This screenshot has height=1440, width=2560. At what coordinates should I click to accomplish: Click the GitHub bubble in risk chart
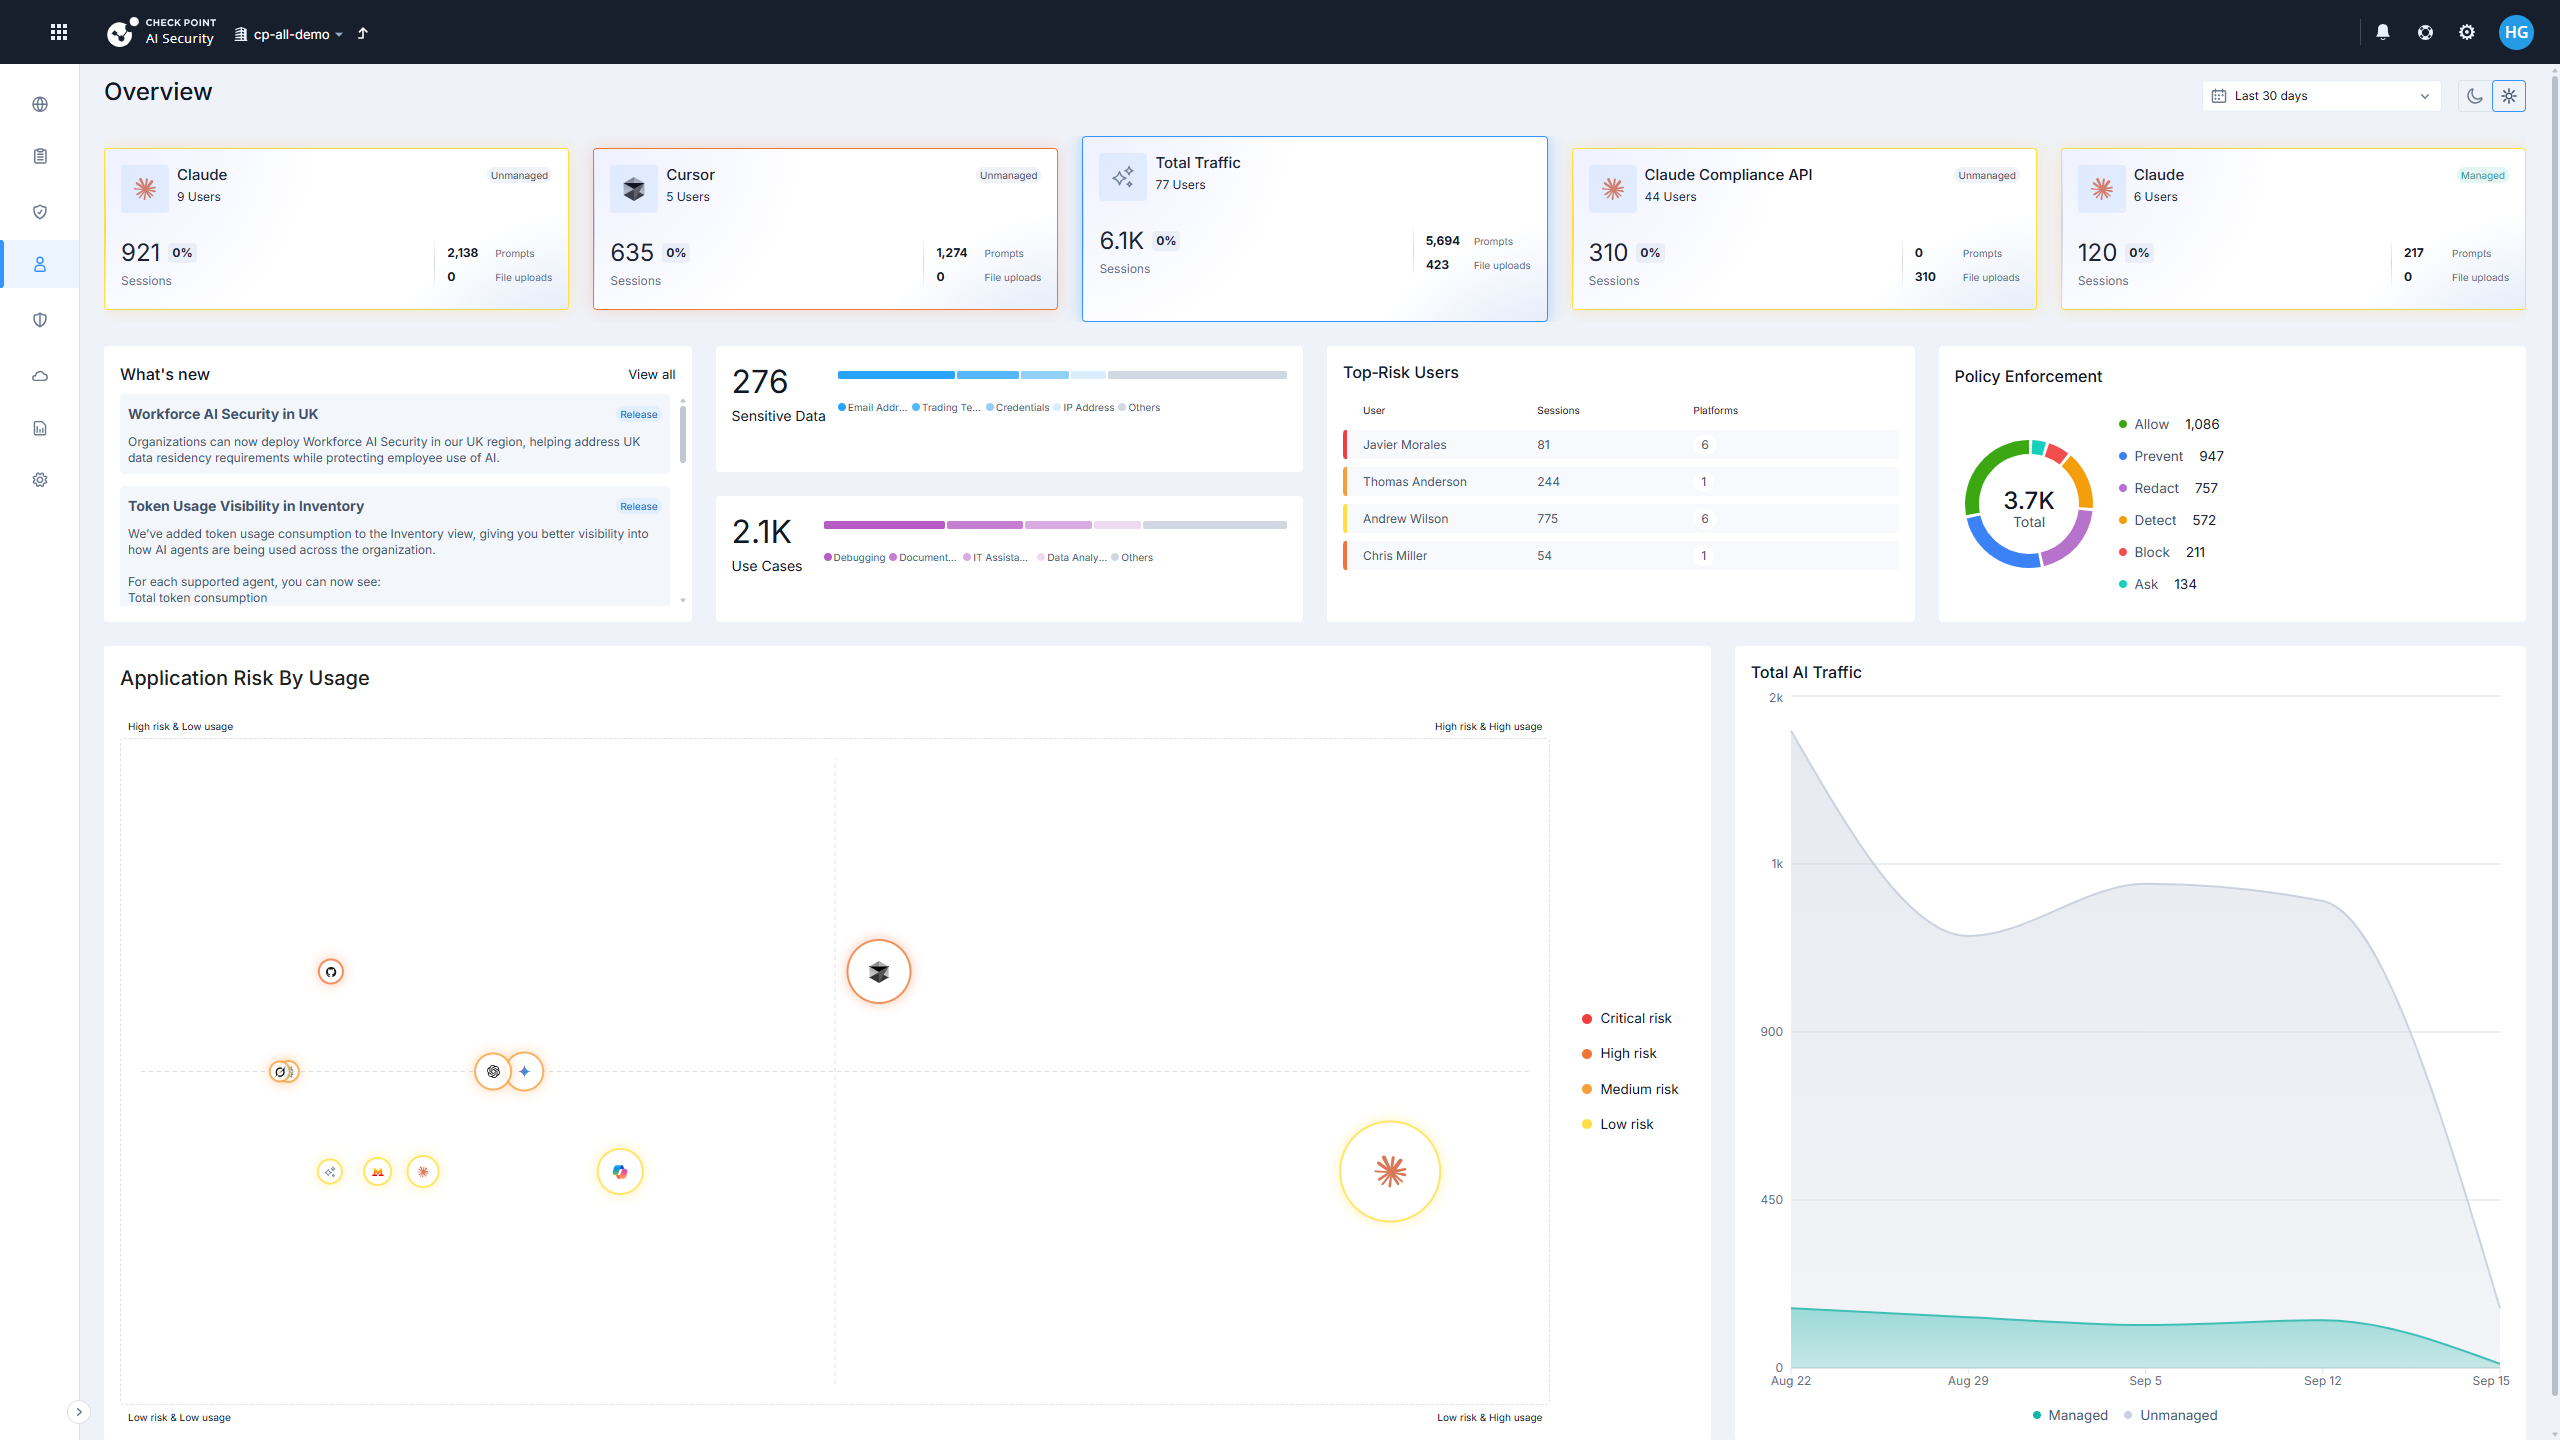(x=331, y=971)
